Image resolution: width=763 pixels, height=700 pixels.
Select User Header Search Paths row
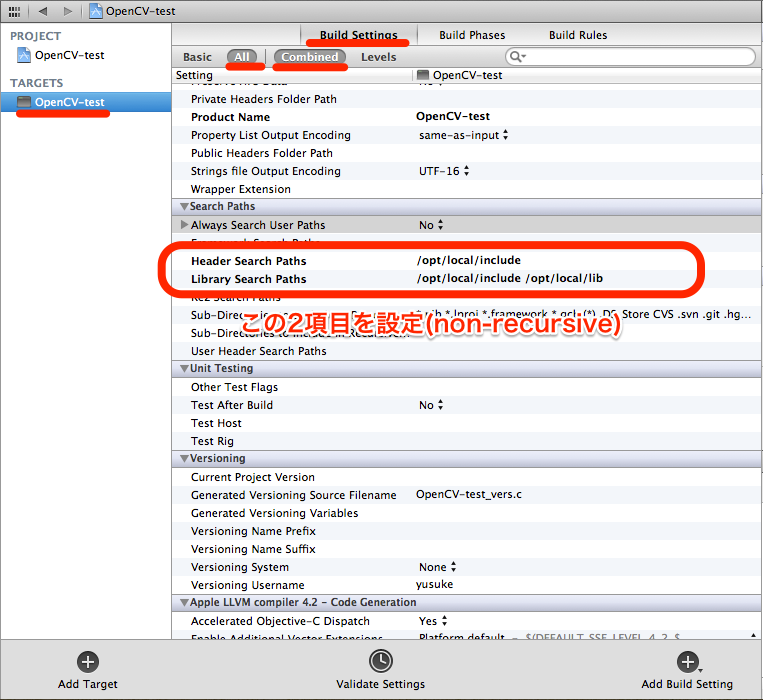[x=466, y=351]
